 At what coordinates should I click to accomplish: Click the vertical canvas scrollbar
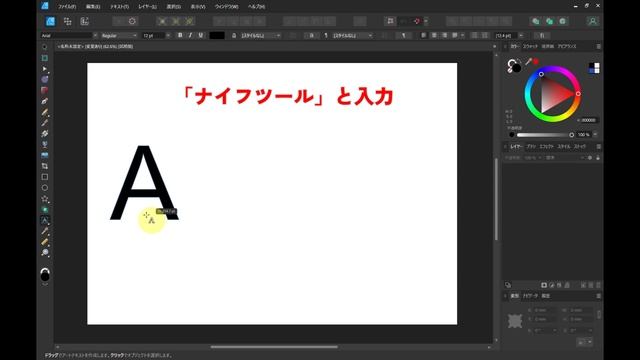[x=496, y=199]
